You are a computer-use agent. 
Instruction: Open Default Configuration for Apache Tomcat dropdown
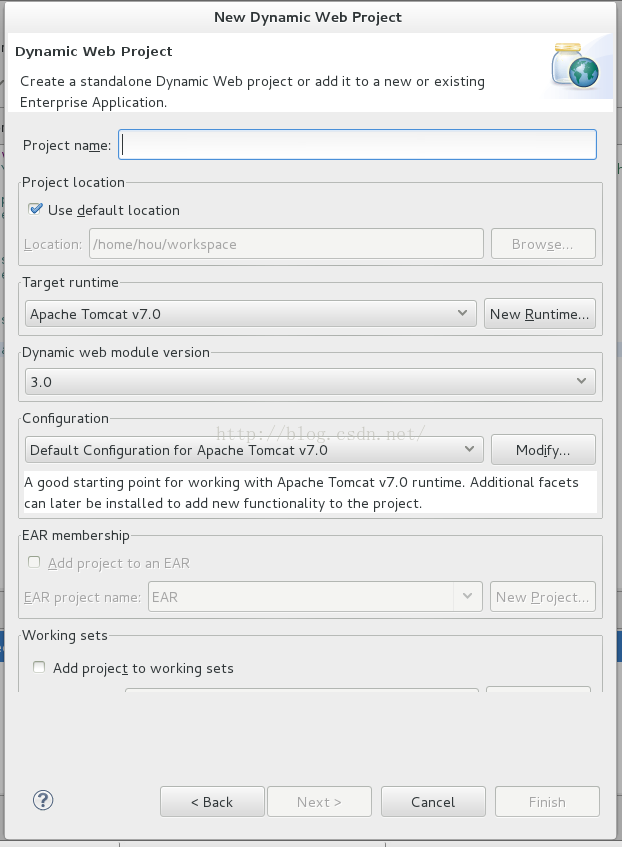point(254,450)
